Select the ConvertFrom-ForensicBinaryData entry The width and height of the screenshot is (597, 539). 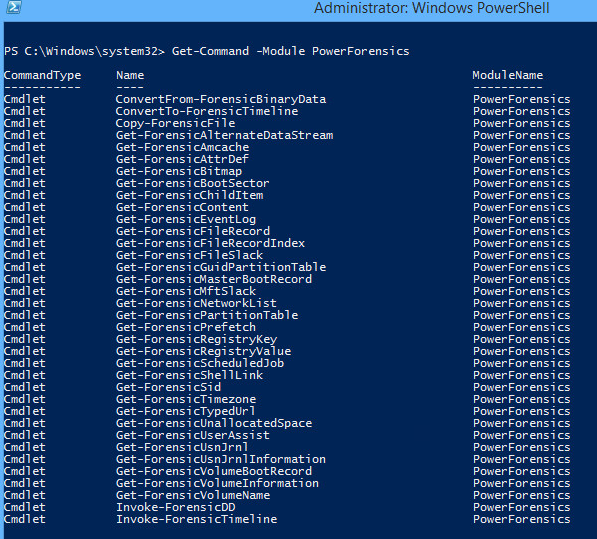[221, 99]
